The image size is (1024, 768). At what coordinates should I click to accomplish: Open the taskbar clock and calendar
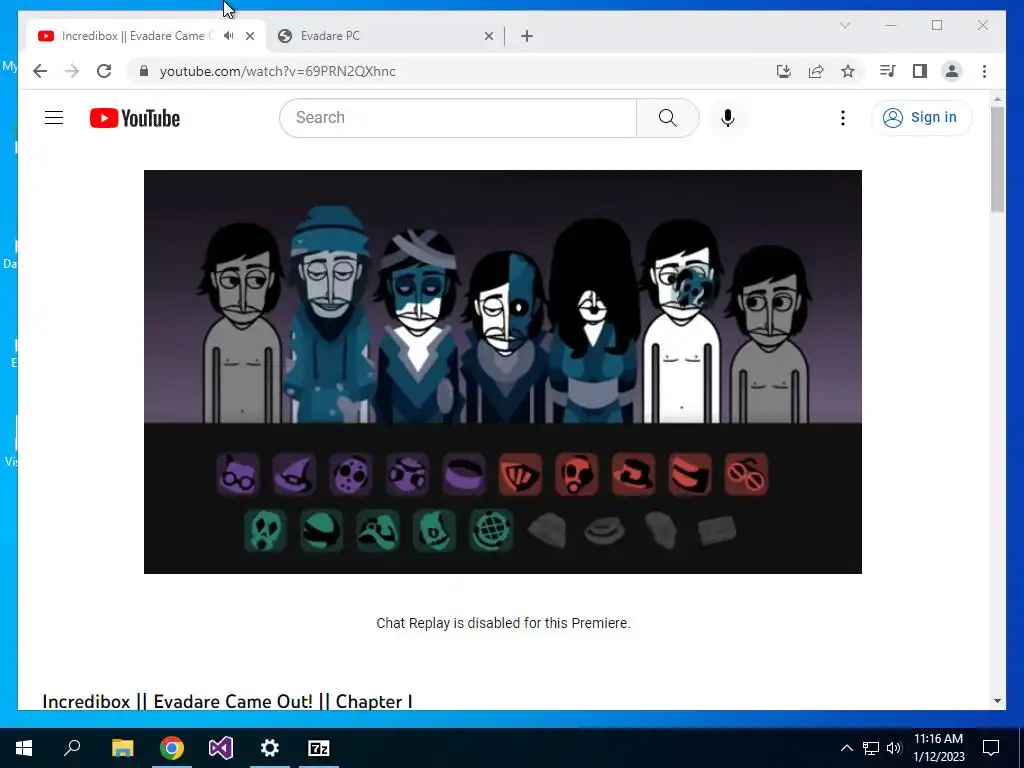938,748
